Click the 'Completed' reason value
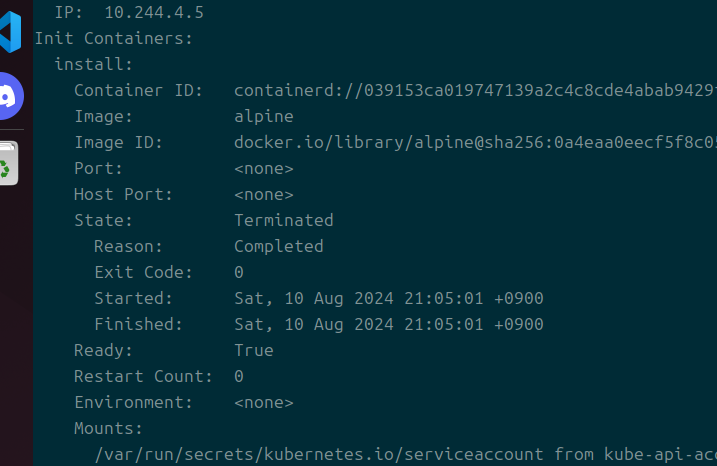The image size is (717, 466). (x=278, y=246)
